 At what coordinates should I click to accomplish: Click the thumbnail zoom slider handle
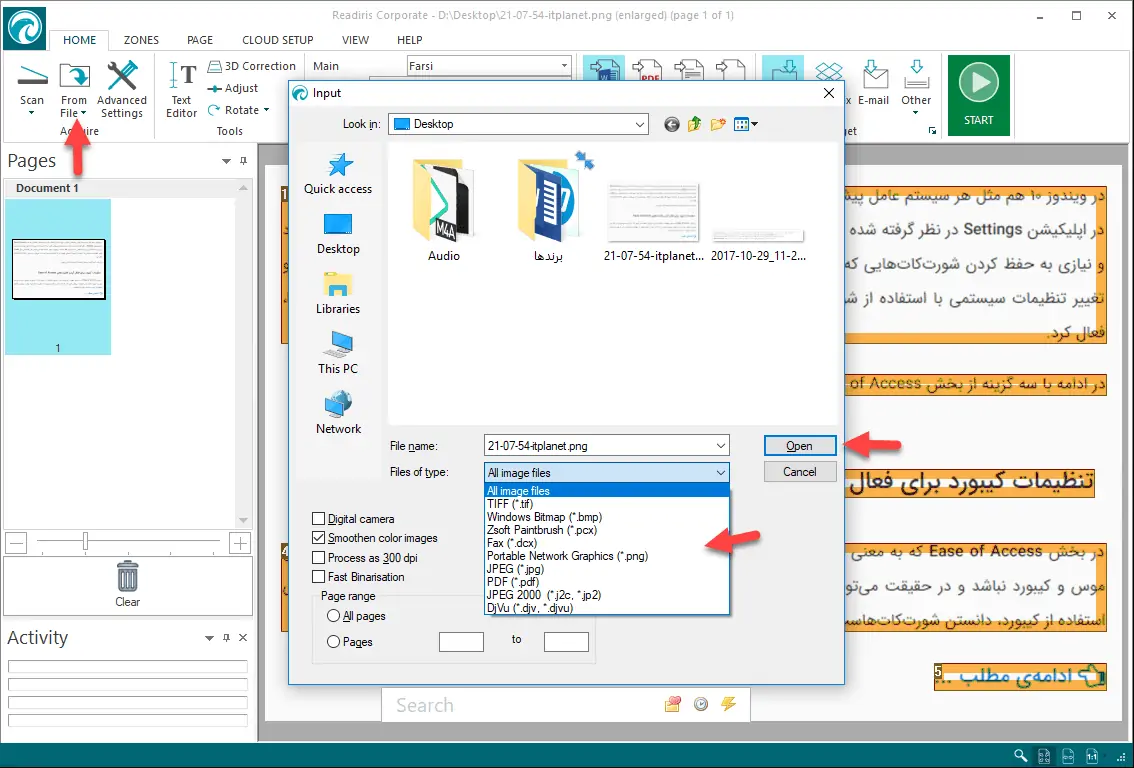pyautogui.click(x=85, y=541)
